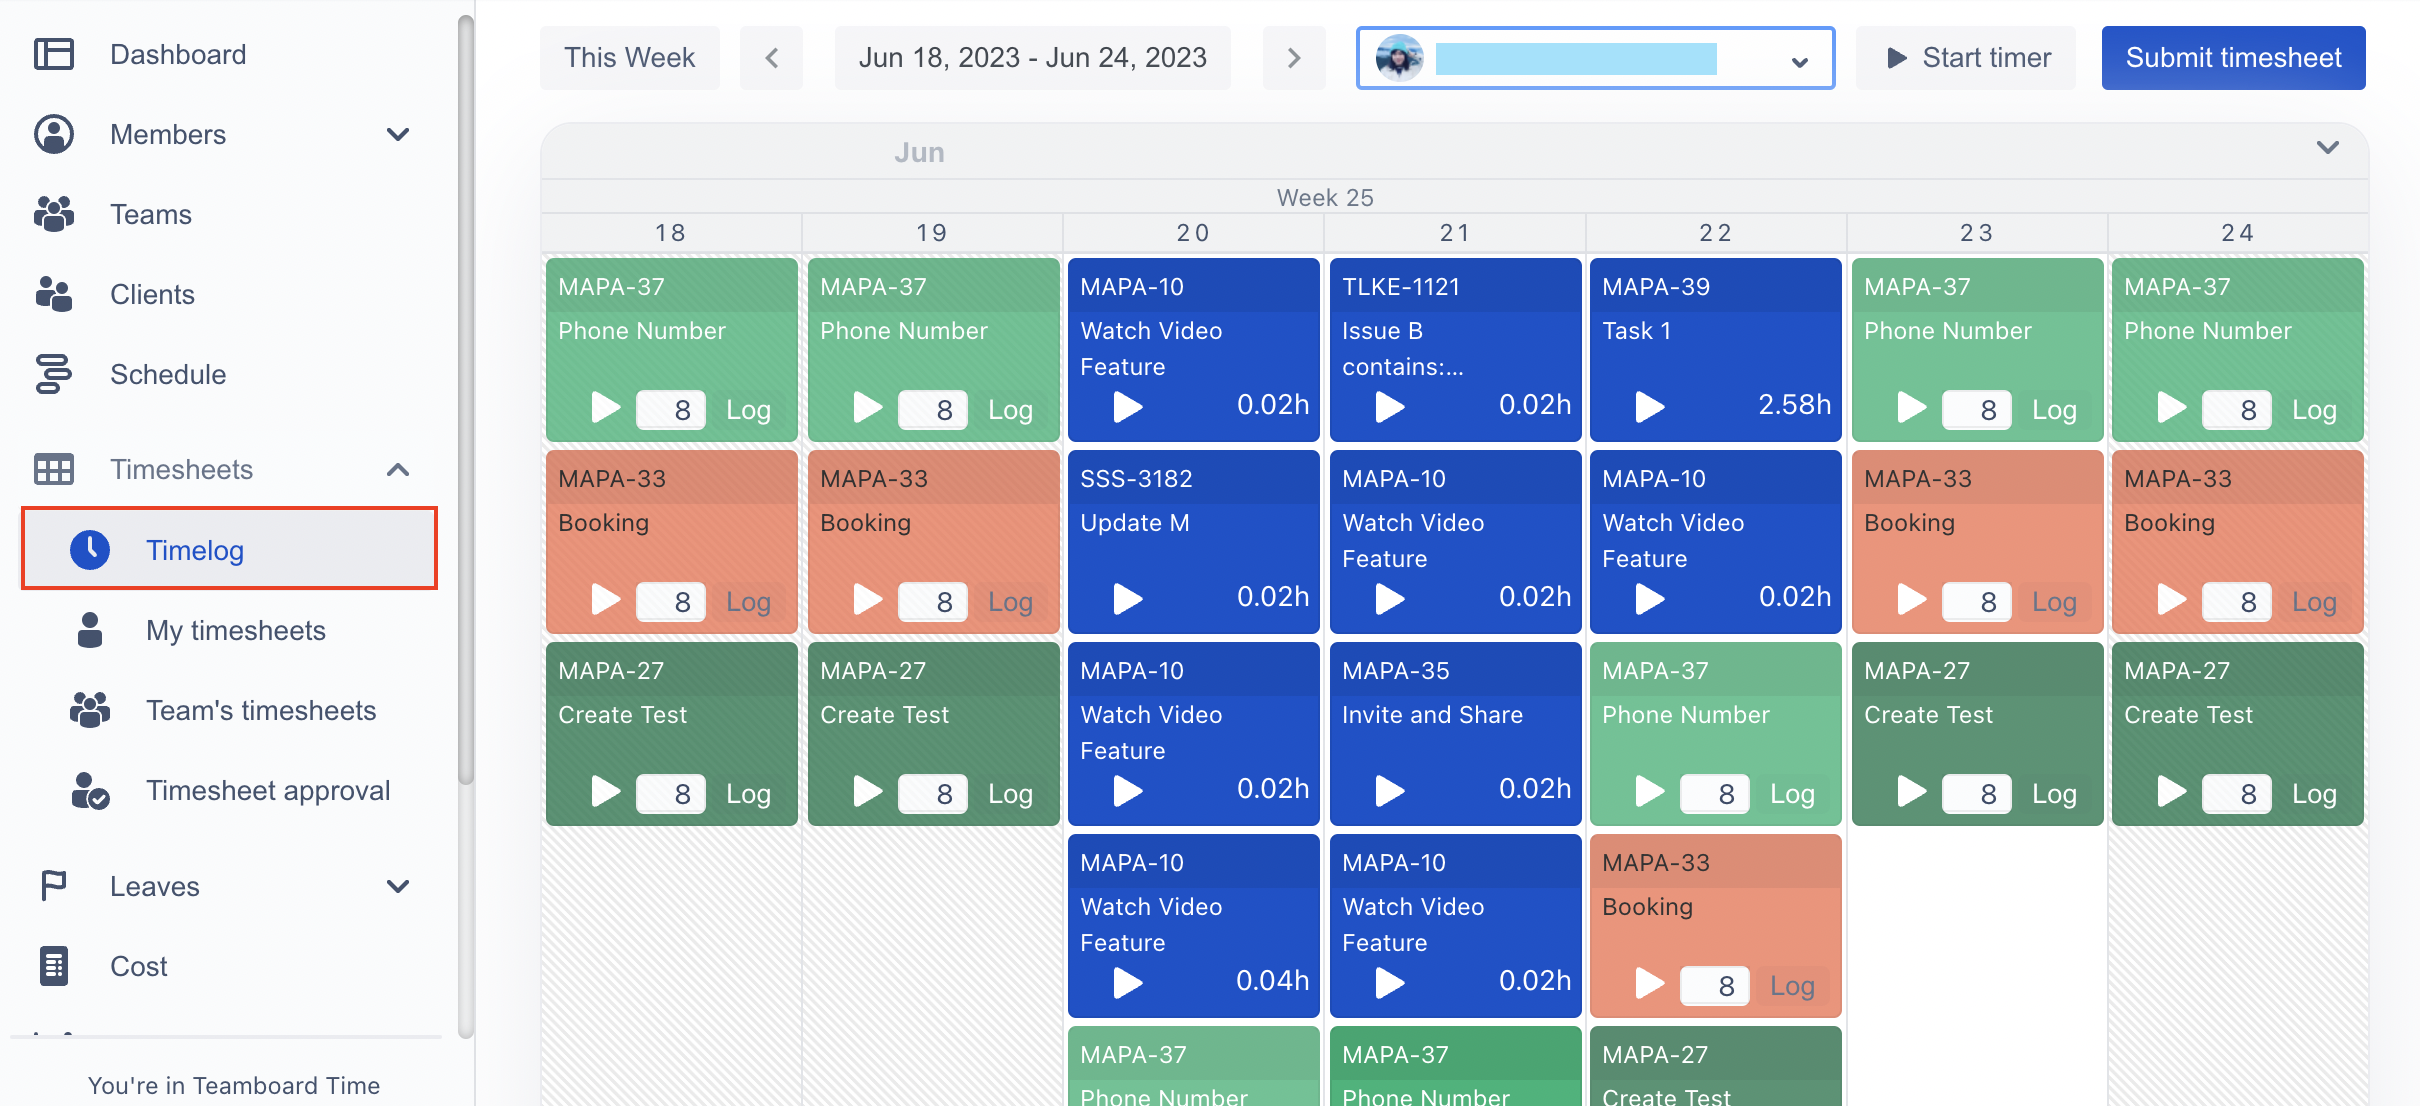2420x1106 pixels.
Task: Click hours field on MAPA-33 Booking day 23
Action: pyautogui.click(x=1977, y=602)
